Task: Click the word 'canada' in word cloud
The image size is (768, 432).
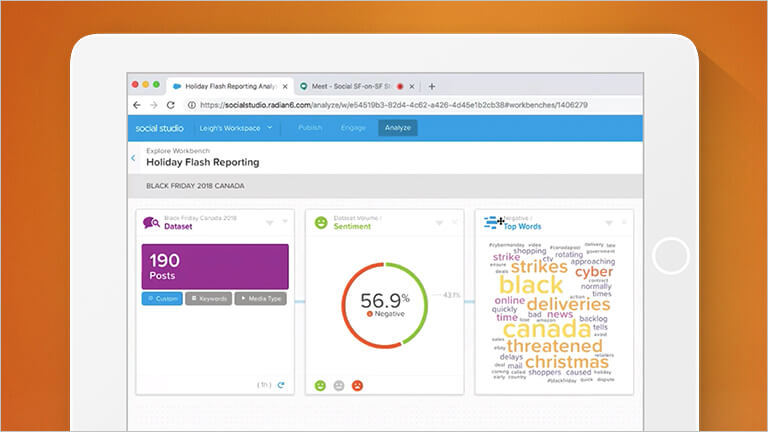Action: coord(547,329)
